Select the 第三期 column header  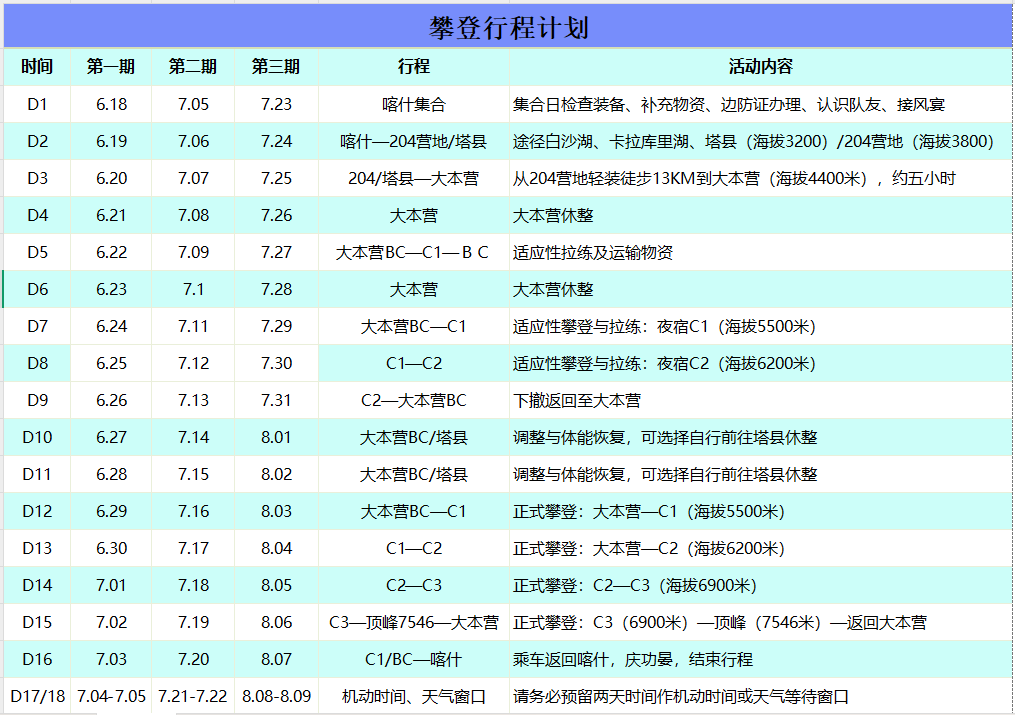coord(276,67)
